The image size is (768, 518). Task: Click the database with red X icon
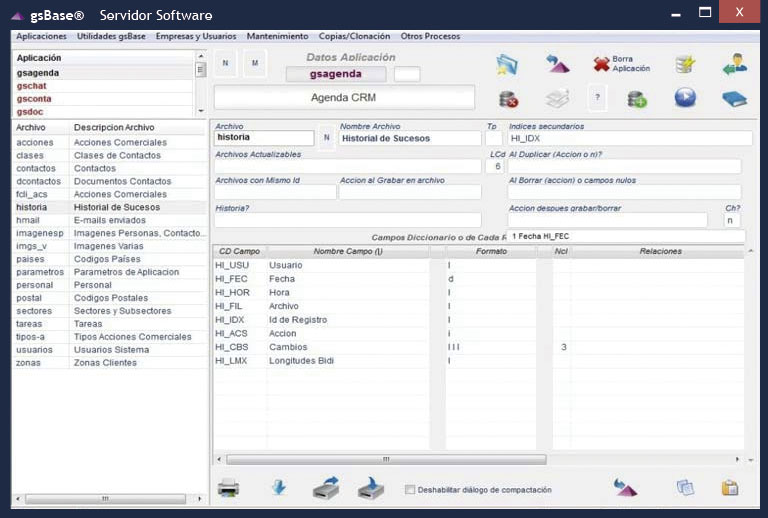pyautogui.click(x=508, y=99)
